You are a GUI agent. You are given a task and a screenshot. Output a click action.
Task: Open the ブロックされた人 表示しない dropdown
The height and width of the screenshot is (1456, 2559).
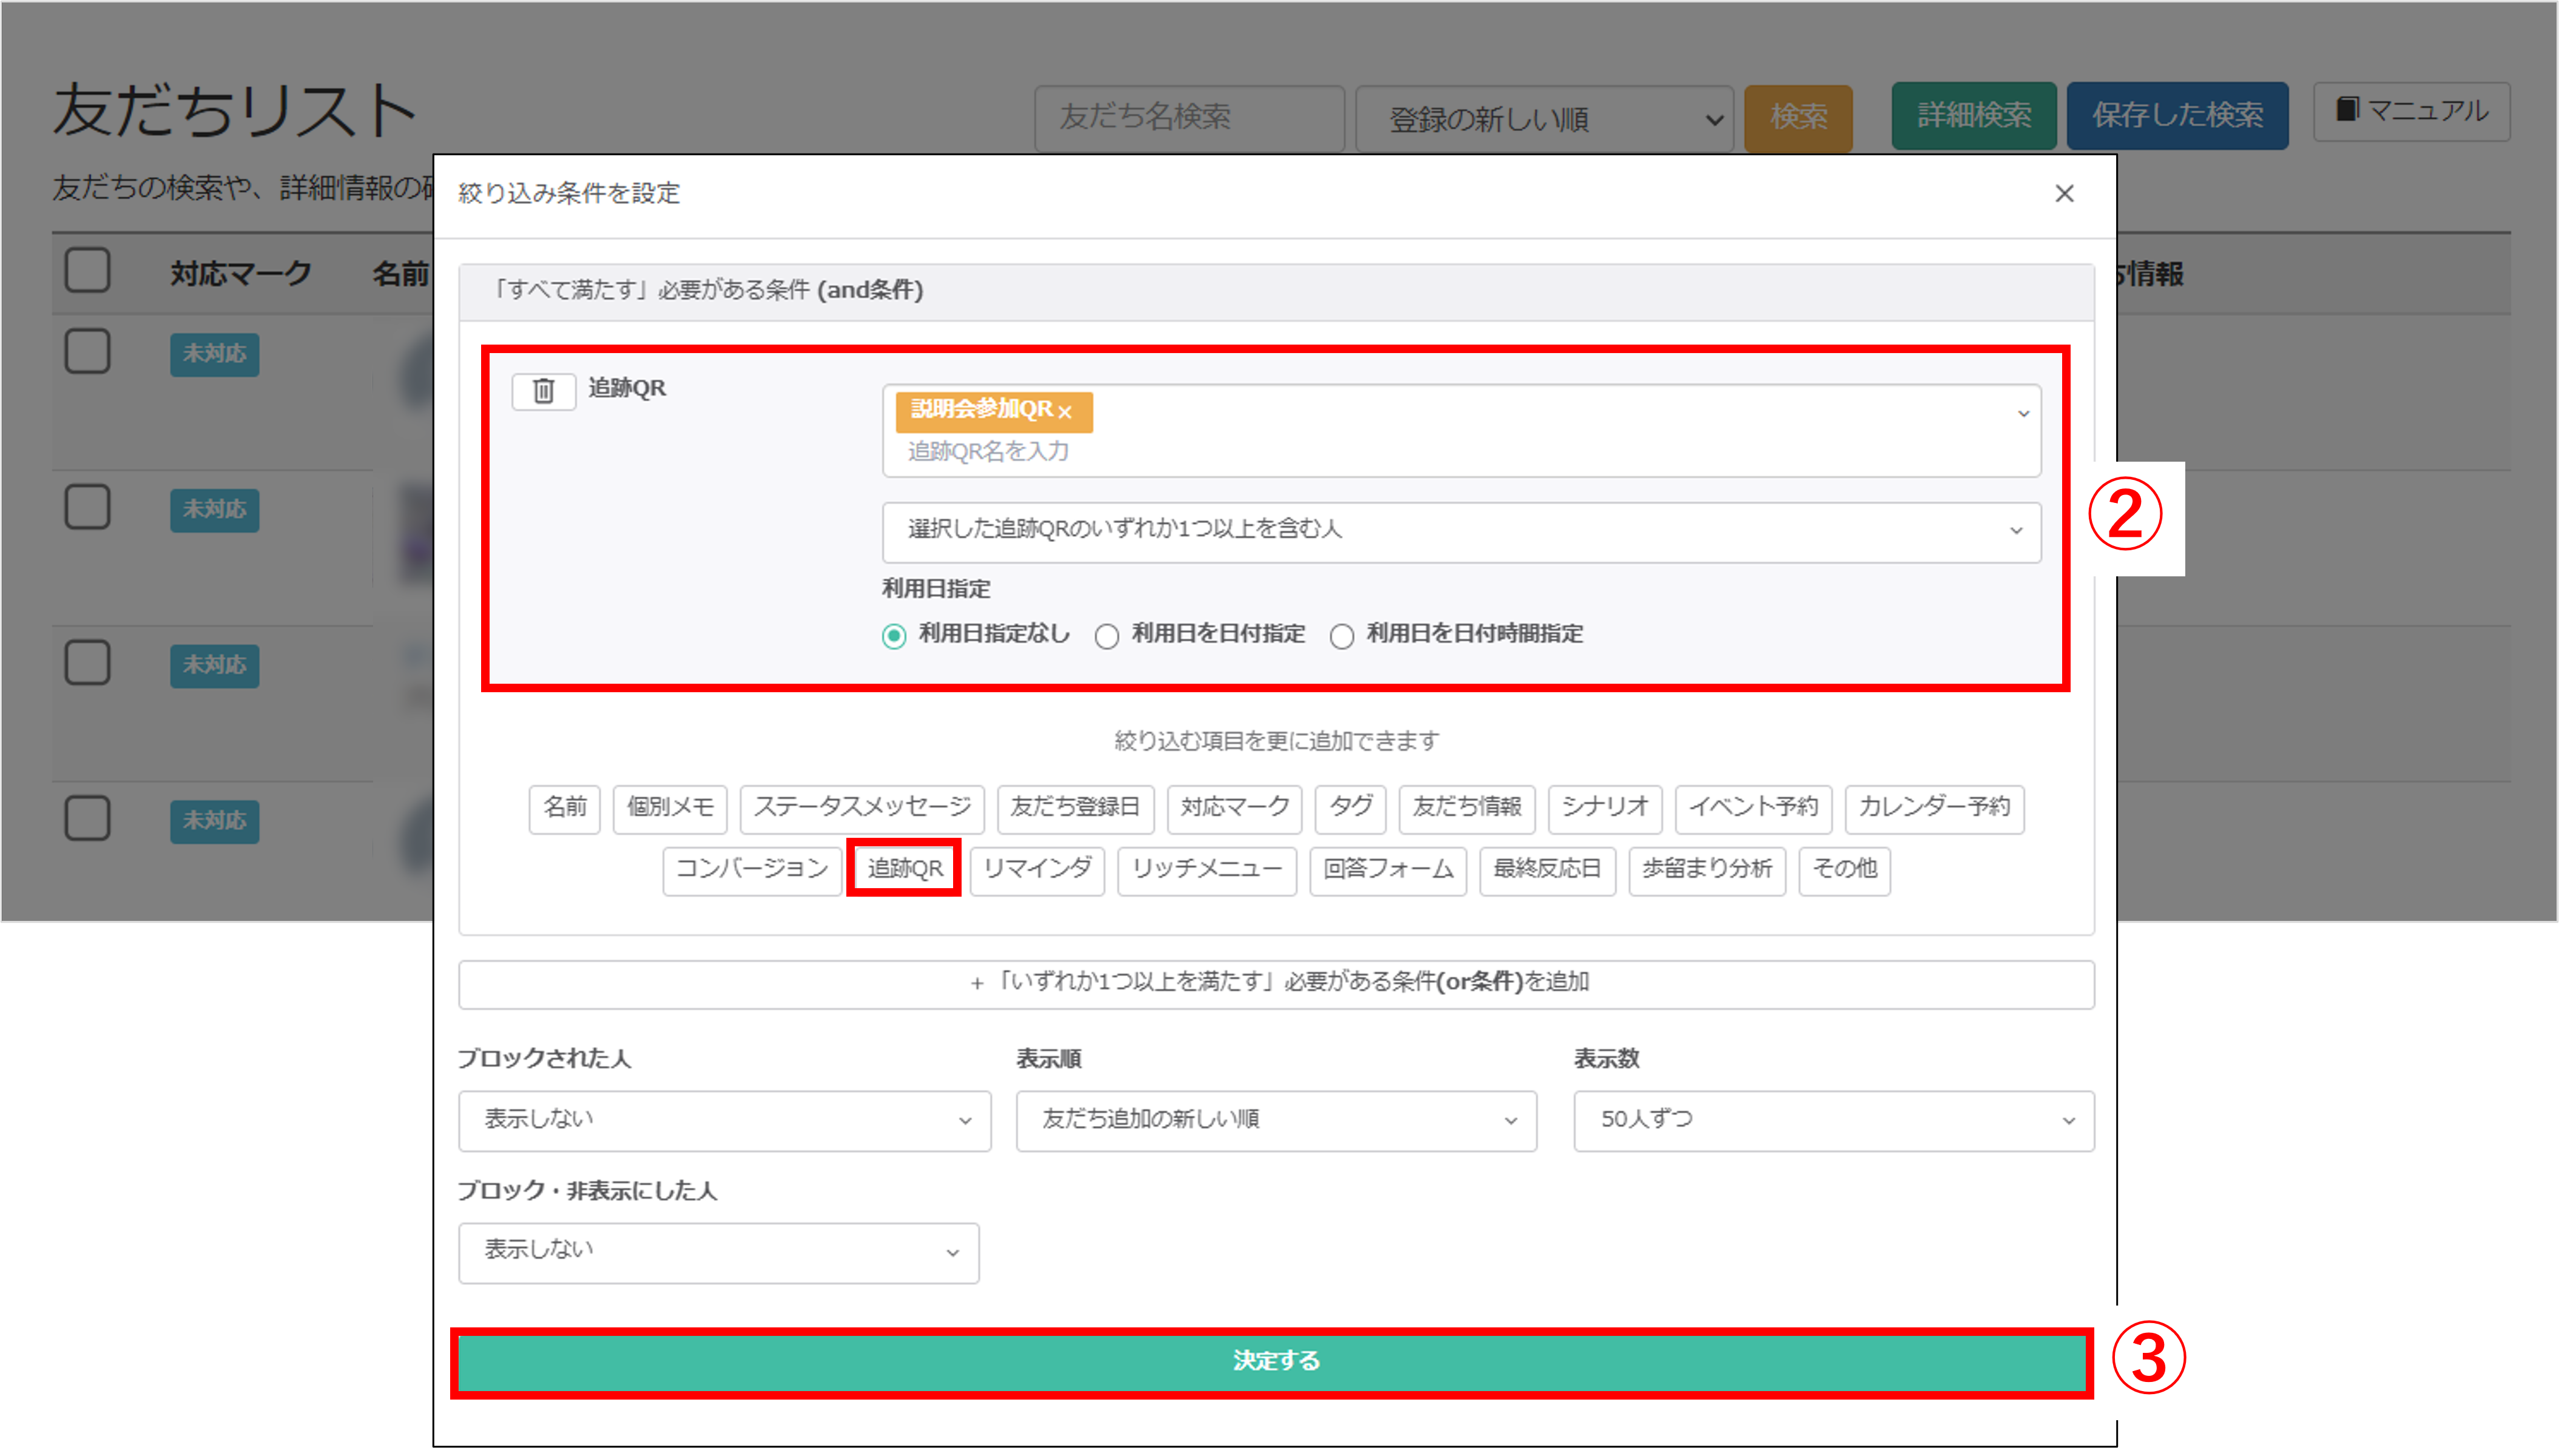coord(724,1120)
